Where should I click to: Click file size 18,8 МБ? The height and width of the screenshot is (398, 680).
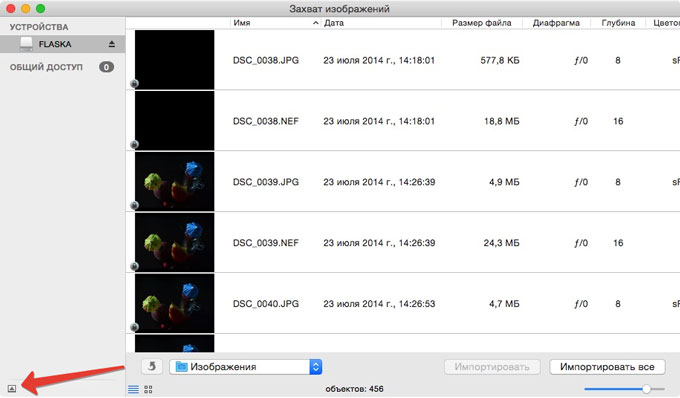point(502,121)
